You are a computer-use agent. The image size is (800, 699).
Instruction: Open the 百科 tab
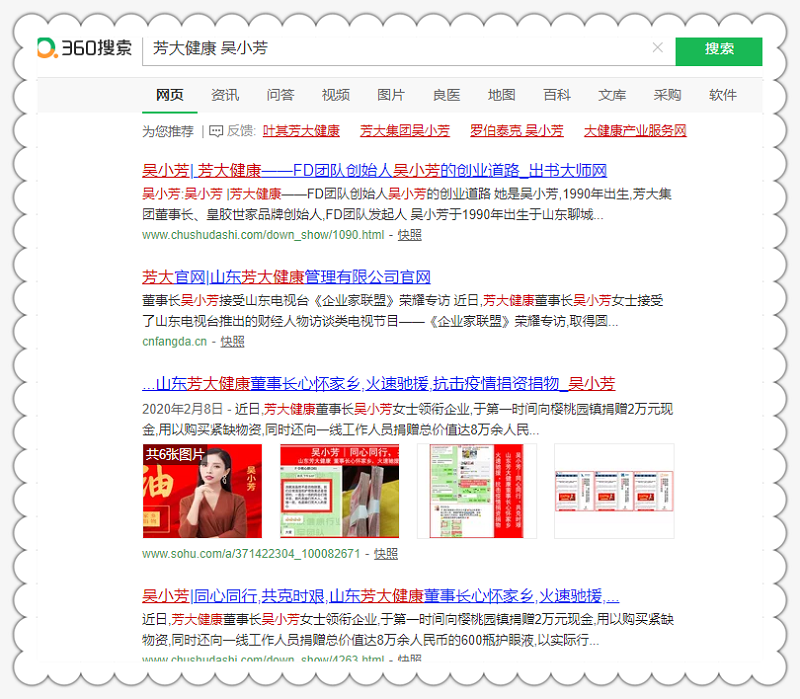tap(557, 95)
